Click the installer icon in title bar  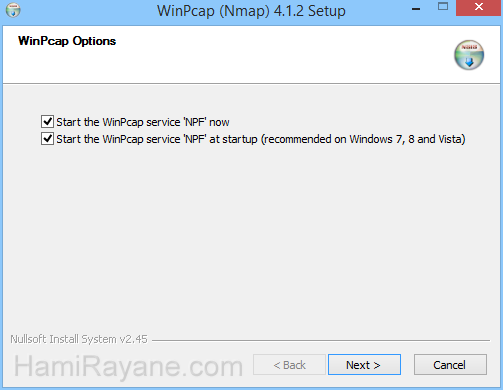tap(13, 10)
